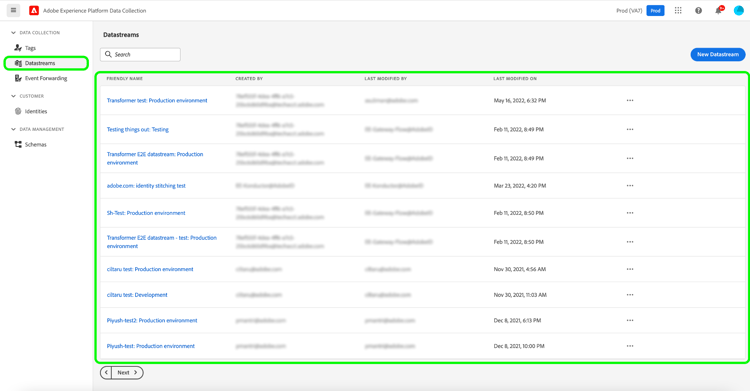Open the hamburger navigation menu

click(x=13, y=10)
